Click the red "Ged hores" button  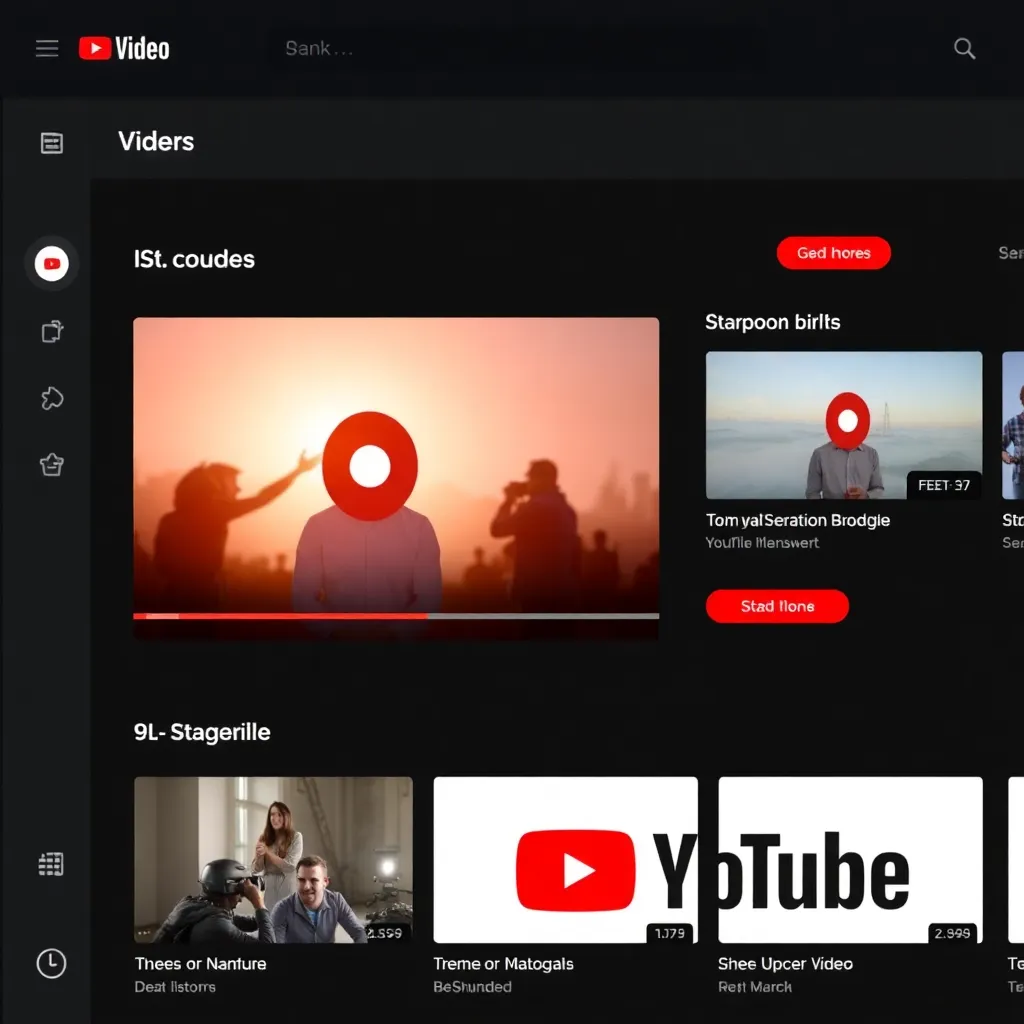pos(833,253)
